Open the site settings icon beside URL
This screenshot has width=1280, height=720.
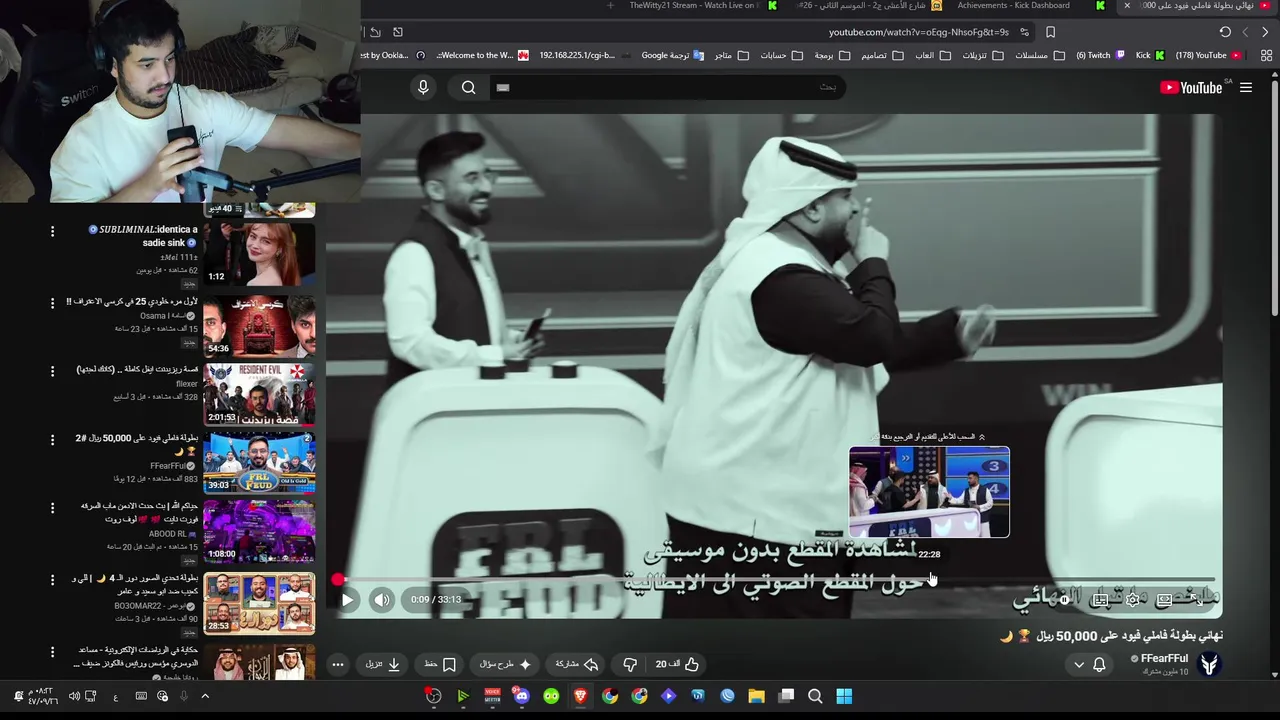tap(1024, 32)
